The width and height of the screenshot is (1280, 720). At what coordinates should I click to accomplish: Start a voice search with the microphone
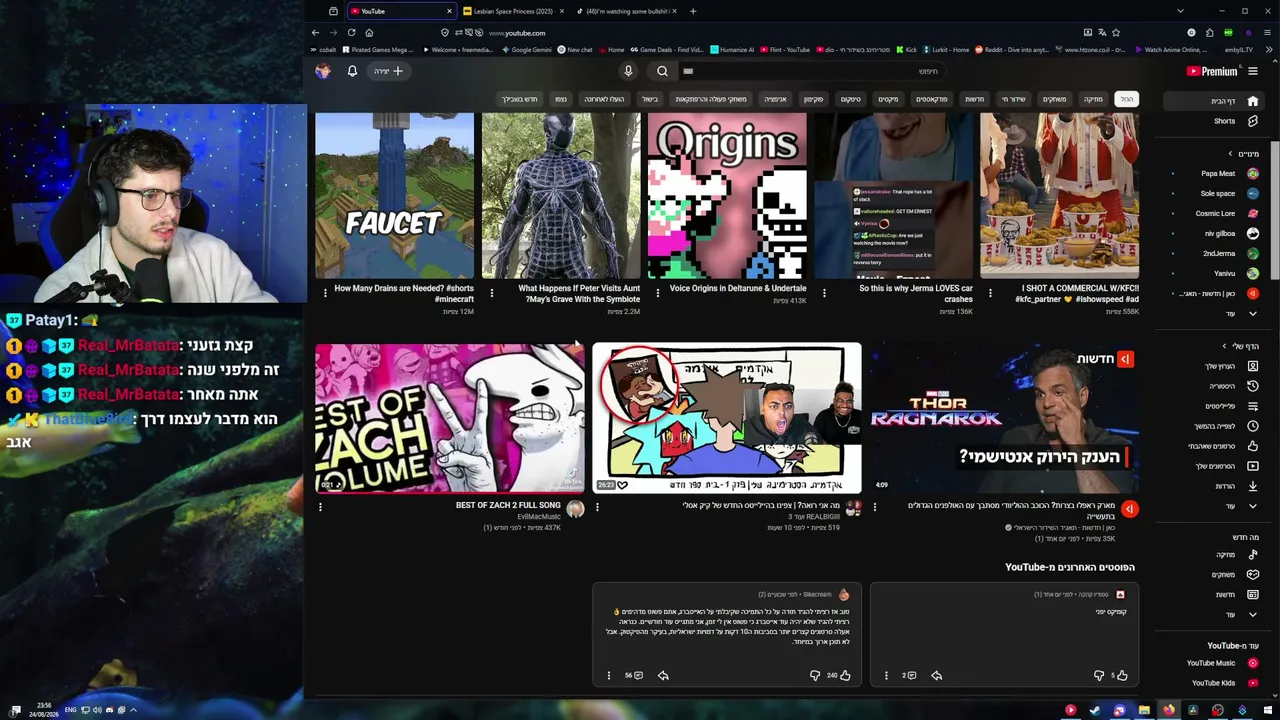click(628, 71)
